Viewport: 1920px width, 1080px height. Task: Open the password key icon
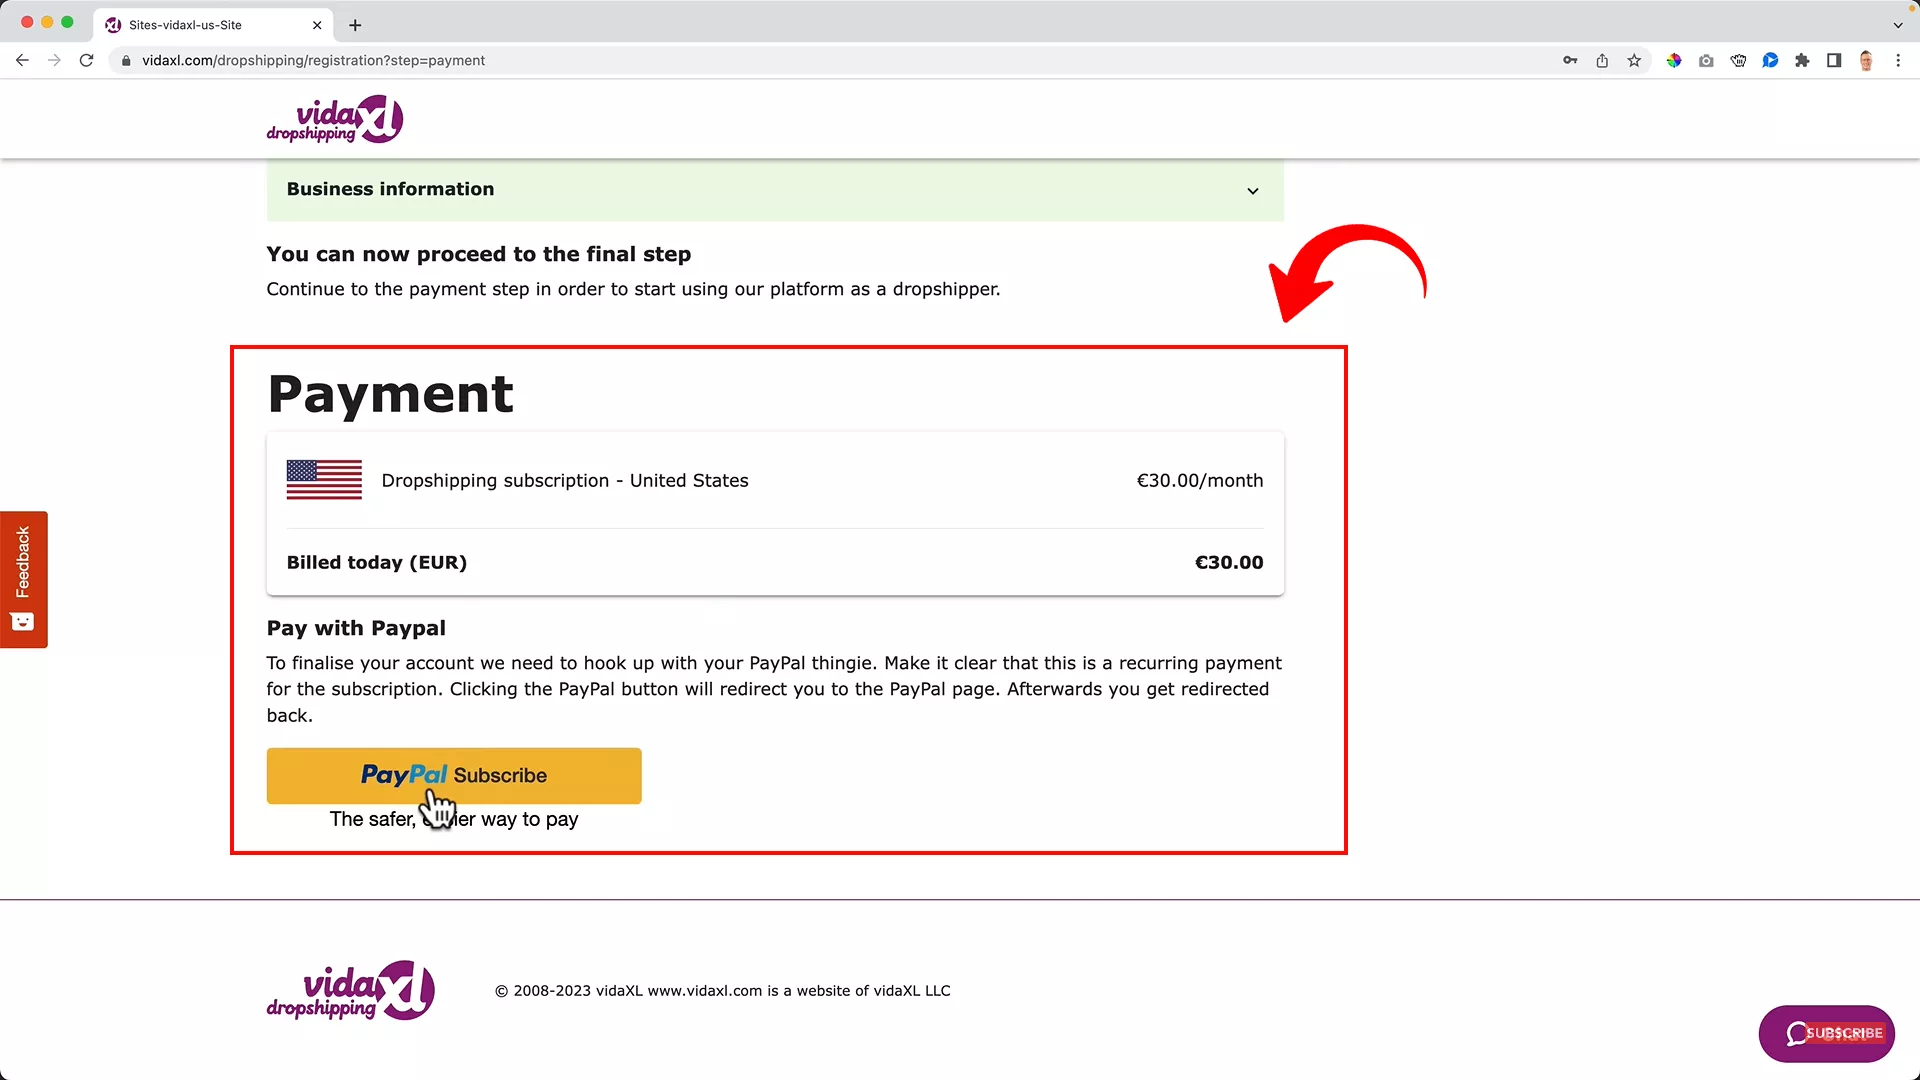pos(1570,60)
